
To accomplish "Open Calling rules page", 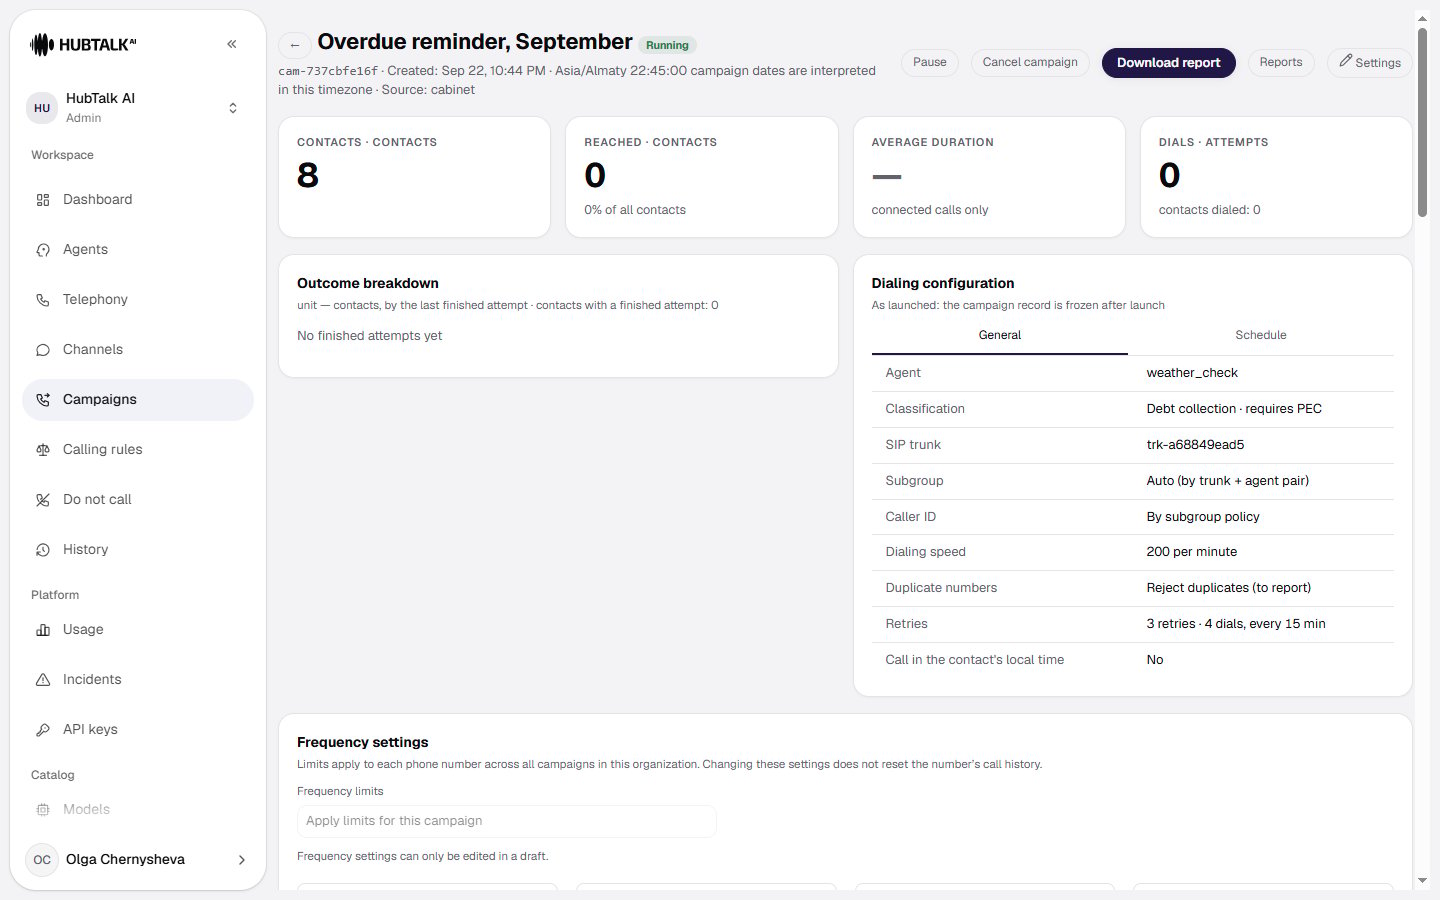I will (x=138, y=450).
